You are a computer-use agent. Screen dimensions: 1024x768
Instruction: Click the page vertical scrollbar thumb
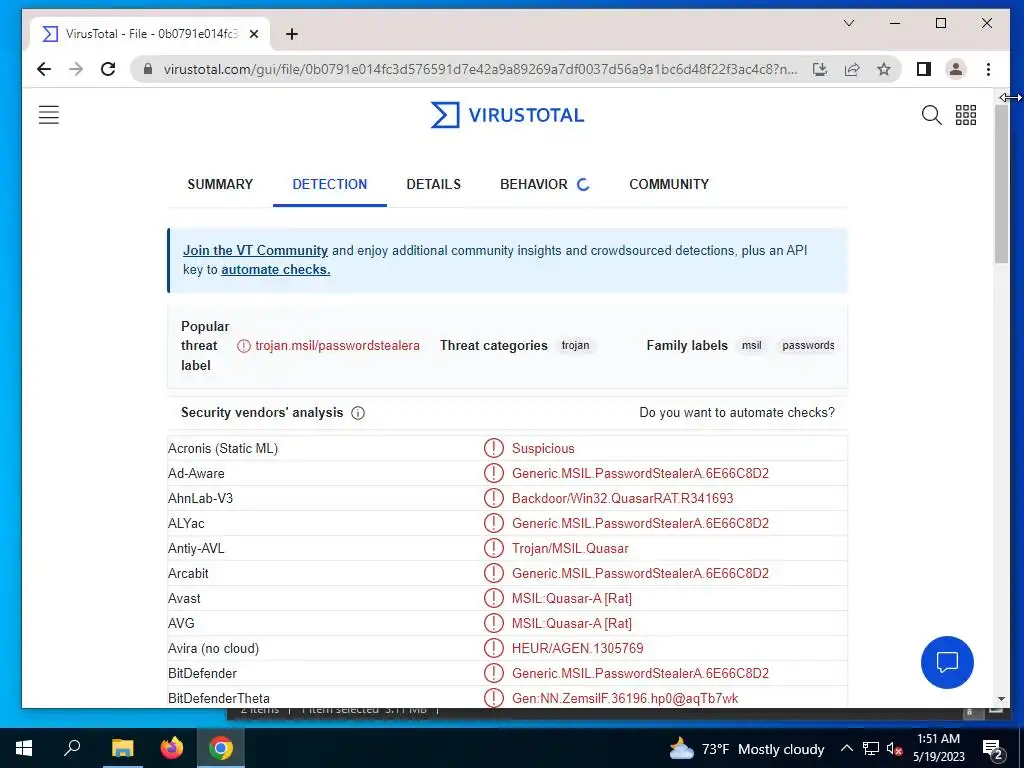point(1001,185)
